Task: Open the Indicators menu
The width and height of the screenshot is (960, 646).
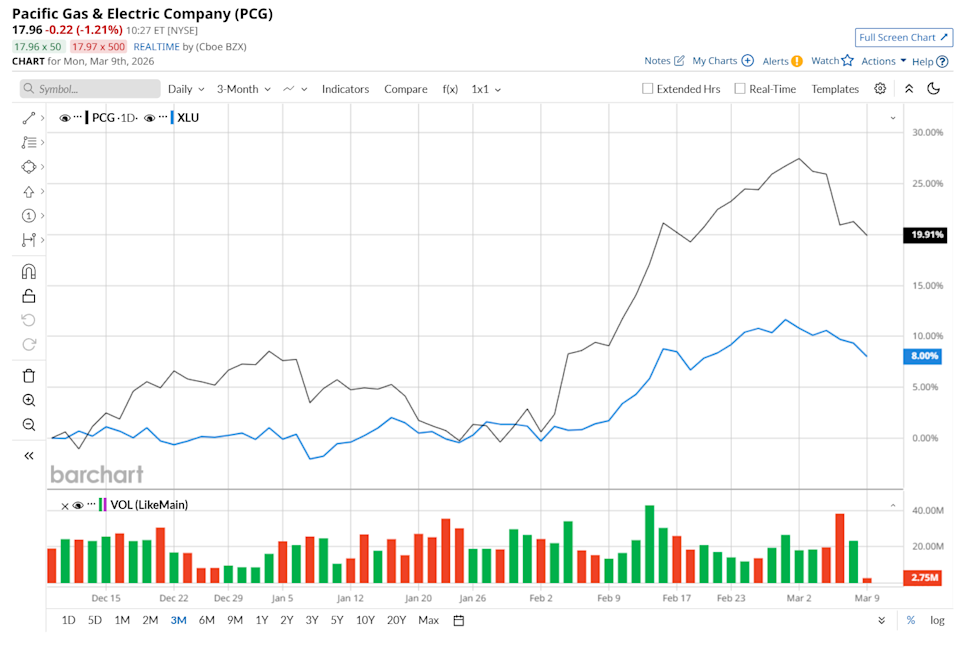Action: 345,89
